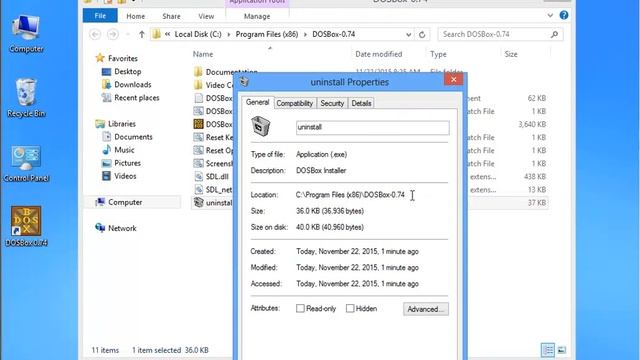Image resolution: width=640 pixels, height=360 pixels.
Task: Select the Documentation folder icon
Action: tap(198, 72)
